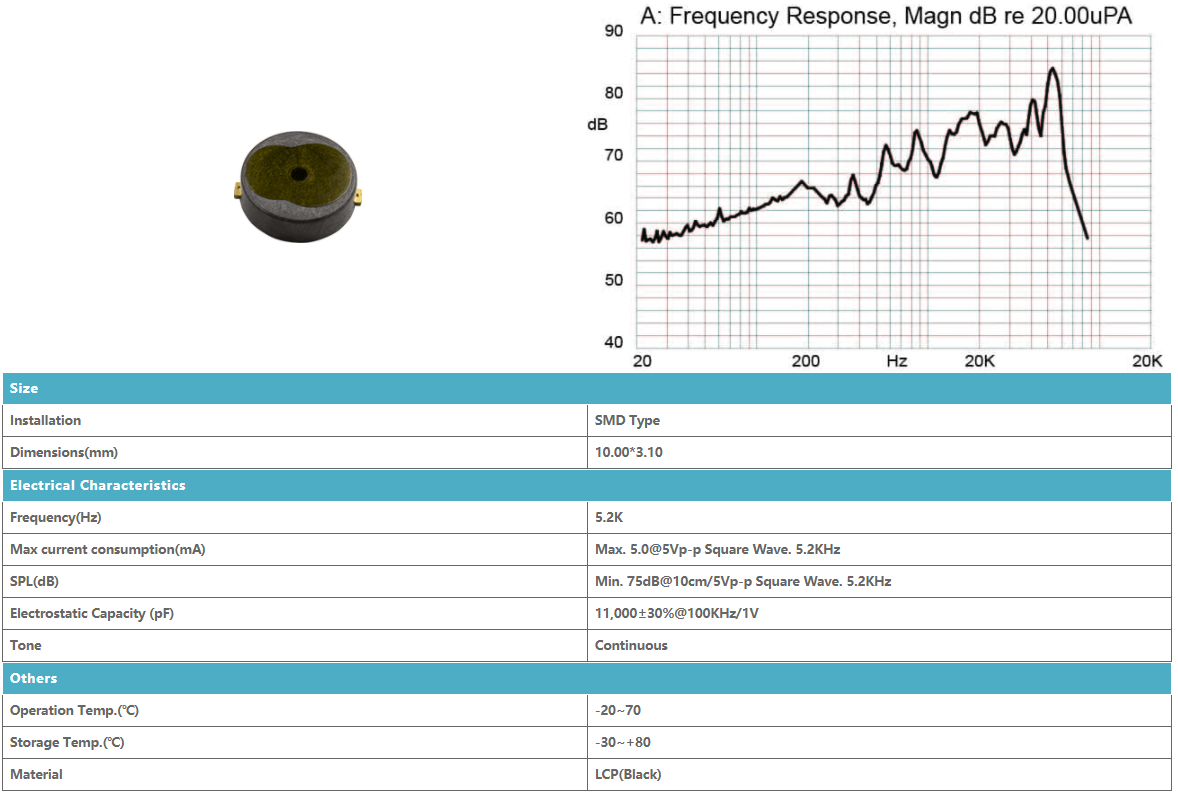Select the 'Operation Temp.(℃)' label
This screenshot has width=1178, height=798.
click(x=74, y=711)
